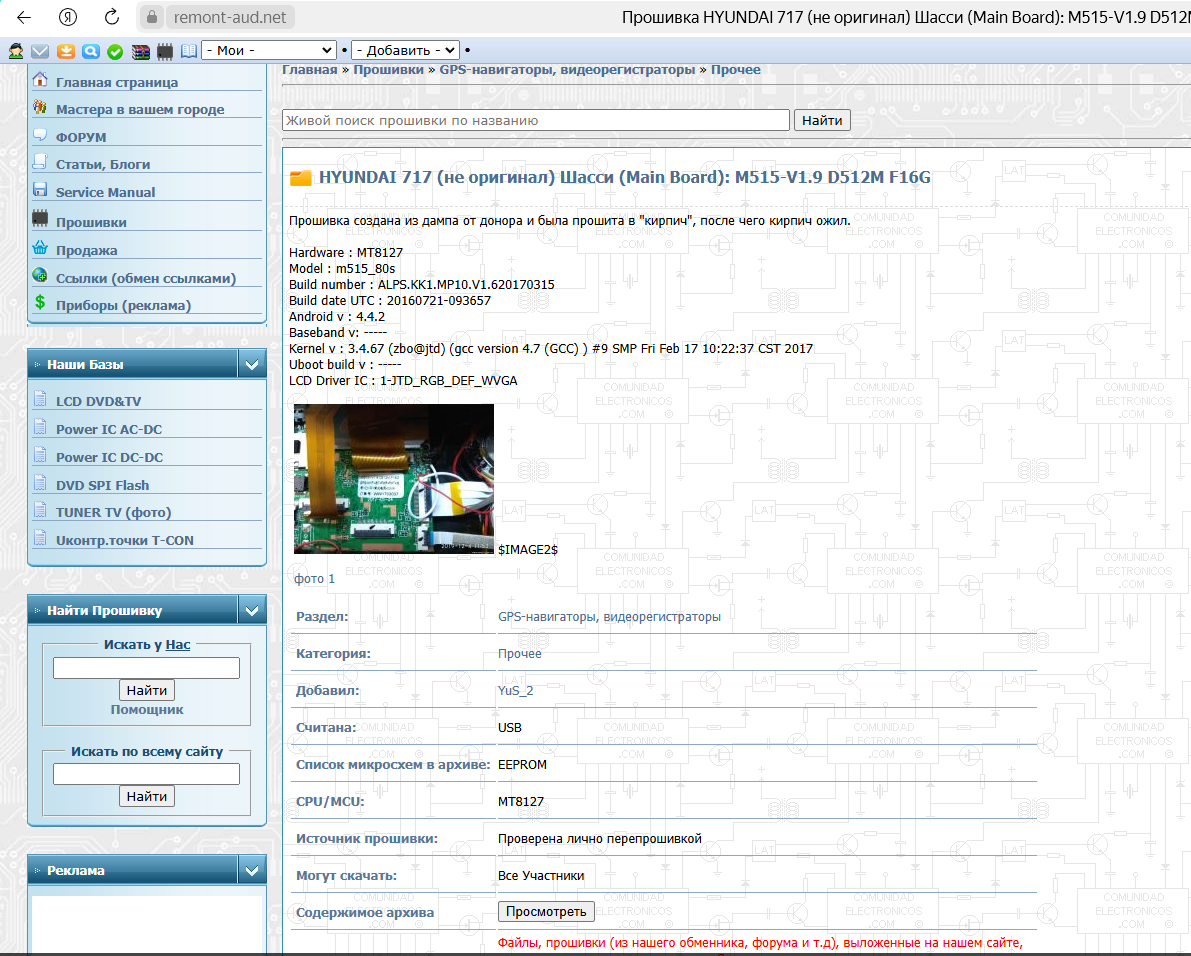Click the chip icon beside Прошивки
This screenshot has height=956, width=1191.
[x=40, y=219]
